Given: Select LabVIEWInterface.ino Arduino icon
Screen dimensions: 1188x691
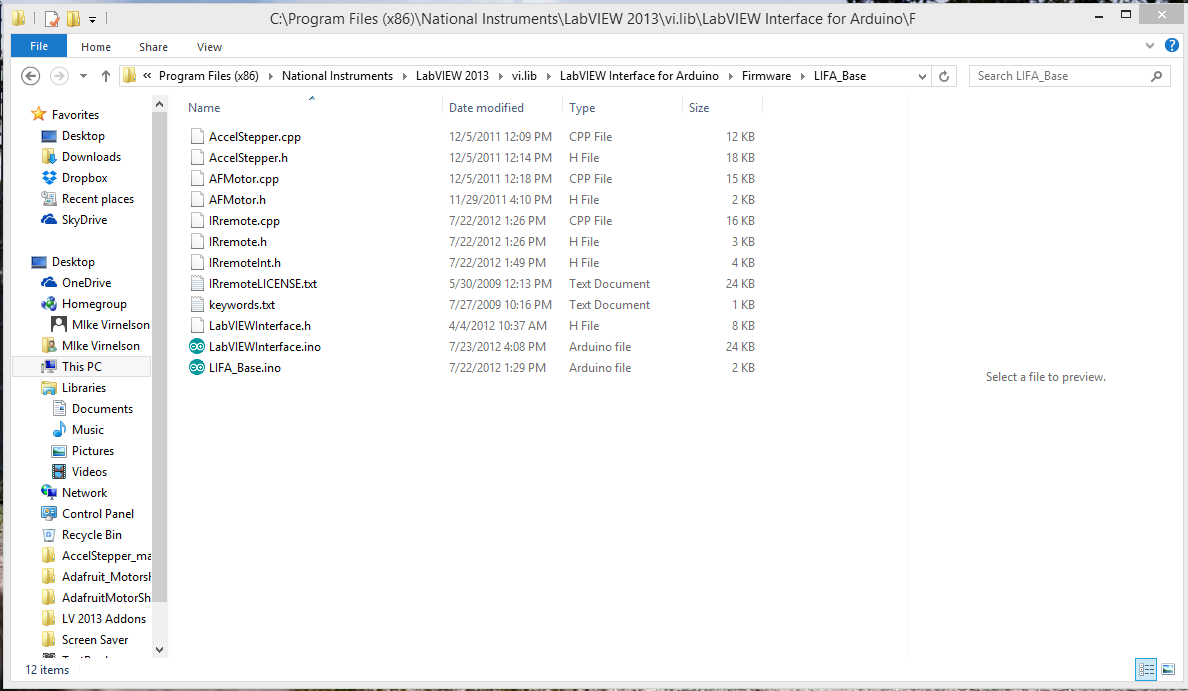Looking at the screenshot, I should click(x=197, y=346).
